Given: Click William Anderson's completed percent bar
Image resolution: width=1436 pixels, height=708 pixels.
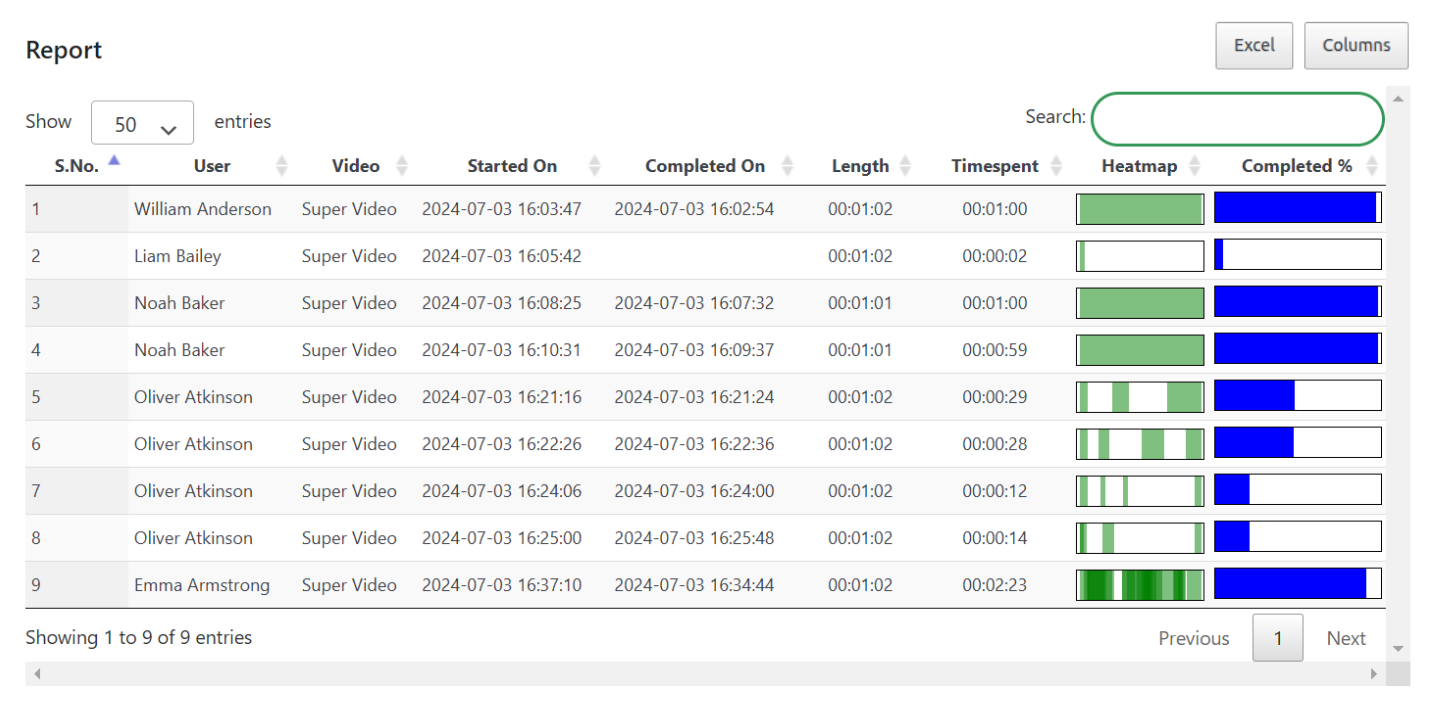Looking at the screenshot, I should 1297,208.
